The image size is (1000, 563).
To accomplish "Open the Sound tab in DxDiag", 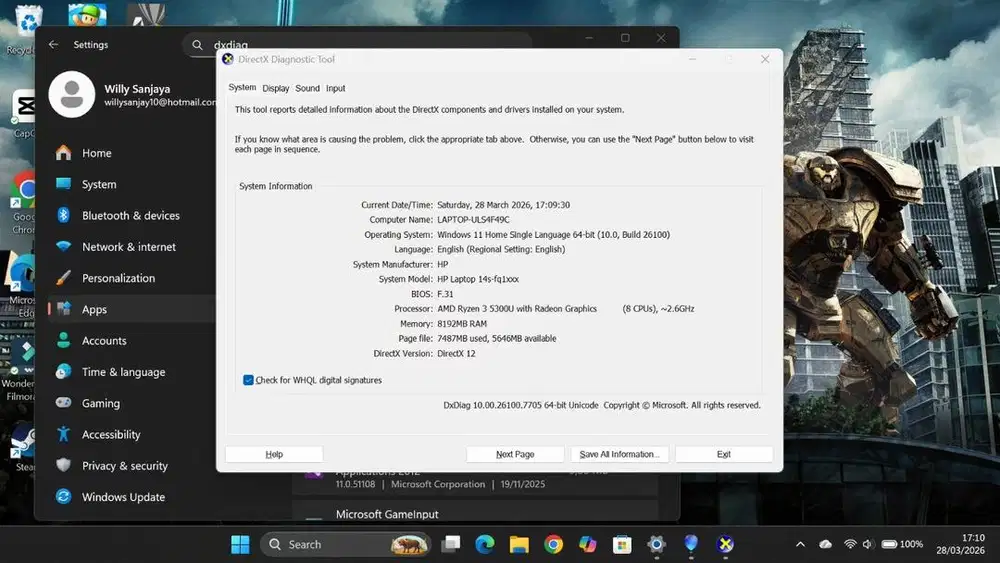I will (x=307, y=88).
